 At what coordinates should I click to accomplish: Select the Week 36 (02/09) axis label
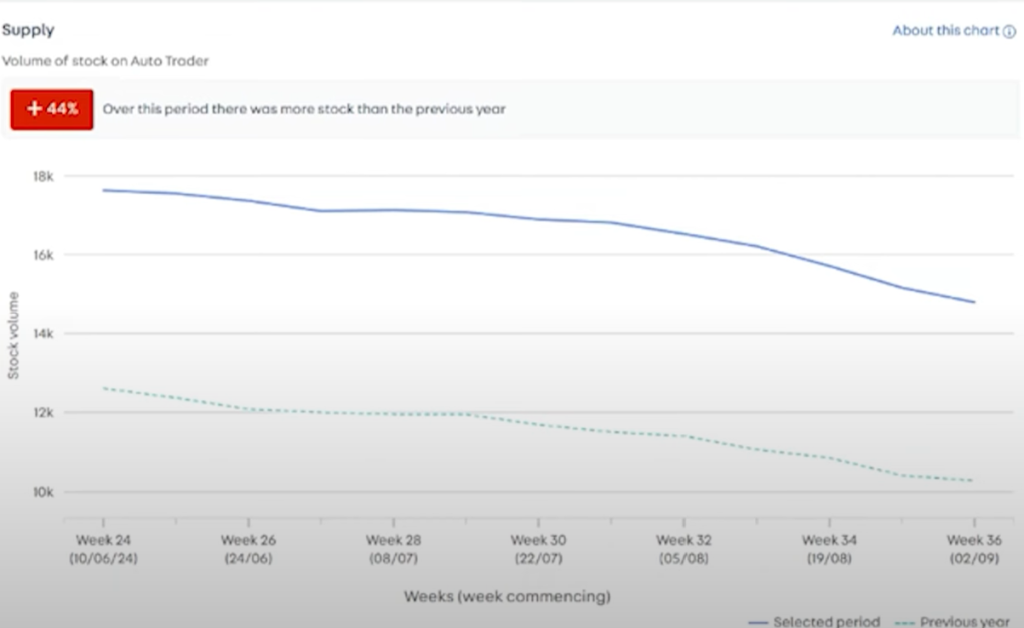click(x=974, y=549)
